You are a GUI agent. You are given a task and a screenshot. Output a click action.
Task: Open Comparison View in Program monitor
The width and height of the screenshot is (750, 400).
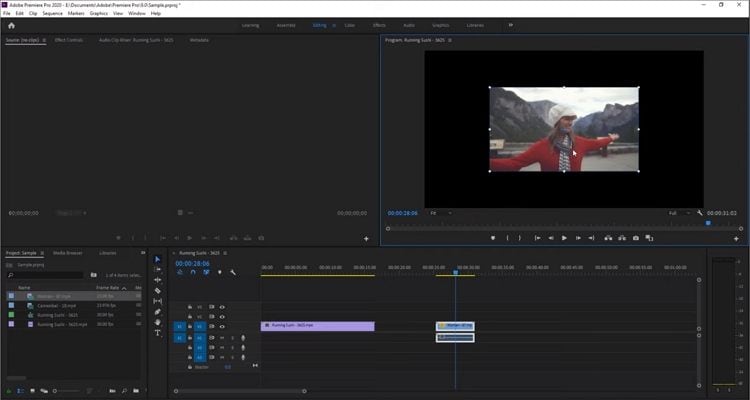tap(649, 238)
